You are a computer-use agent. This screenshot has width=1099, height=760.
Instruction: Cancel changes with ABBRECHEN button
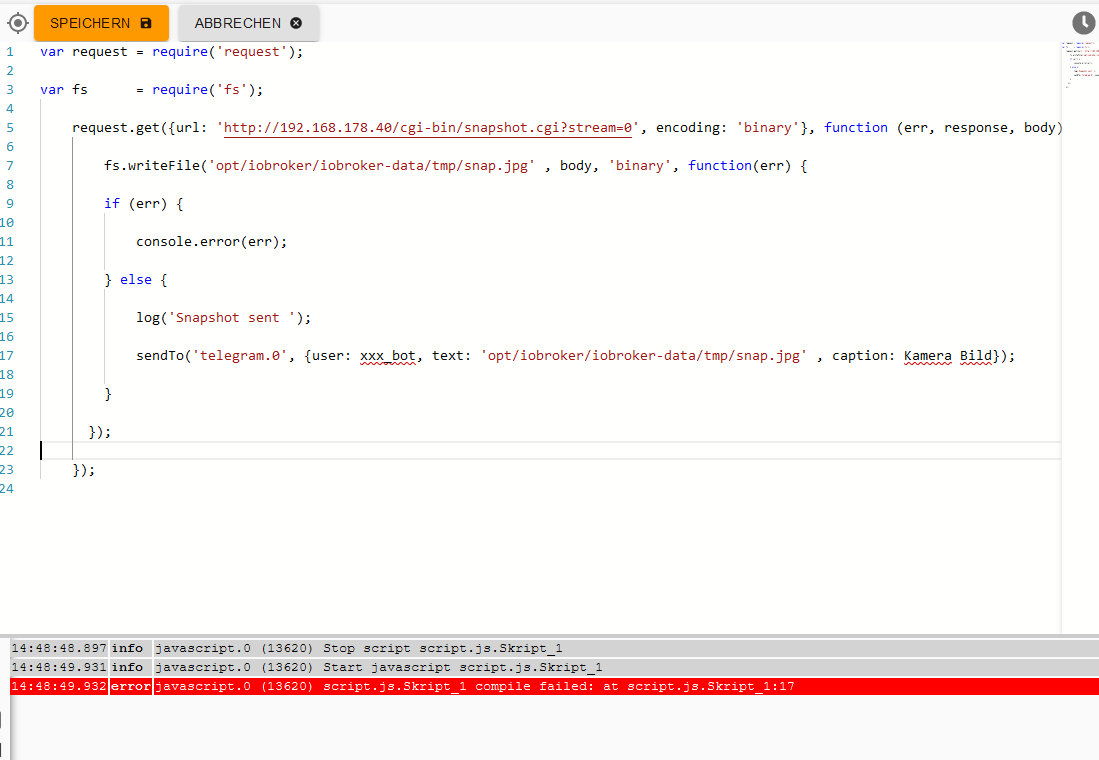pos(249,23)
